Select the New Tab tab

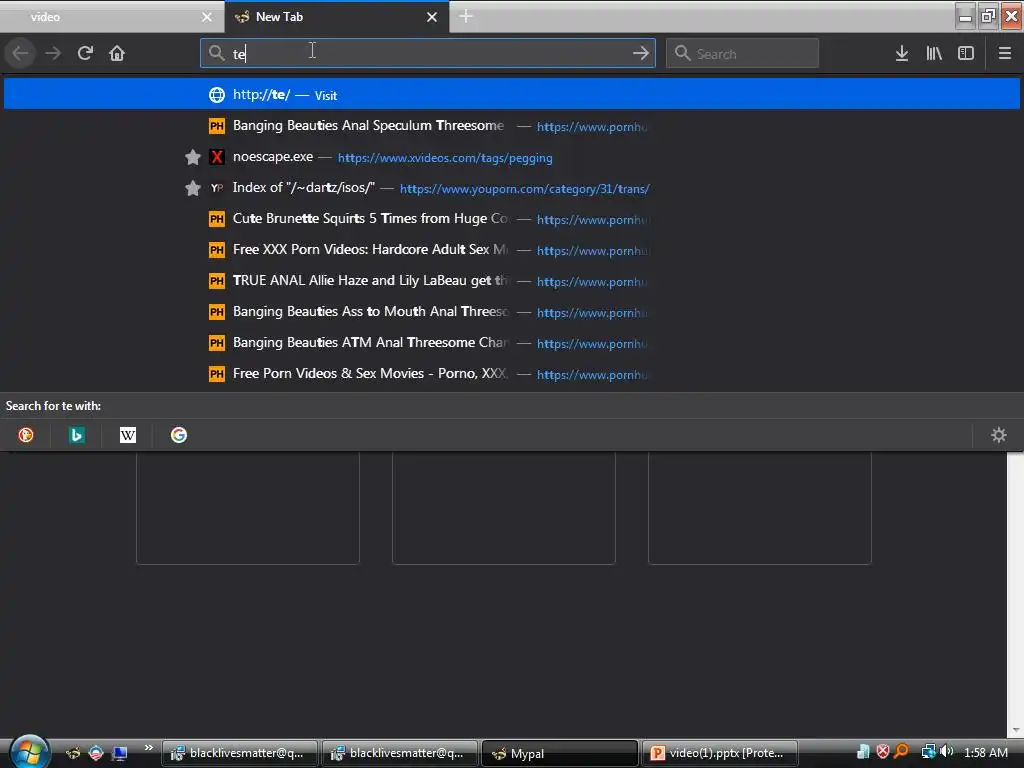(336, 17)
